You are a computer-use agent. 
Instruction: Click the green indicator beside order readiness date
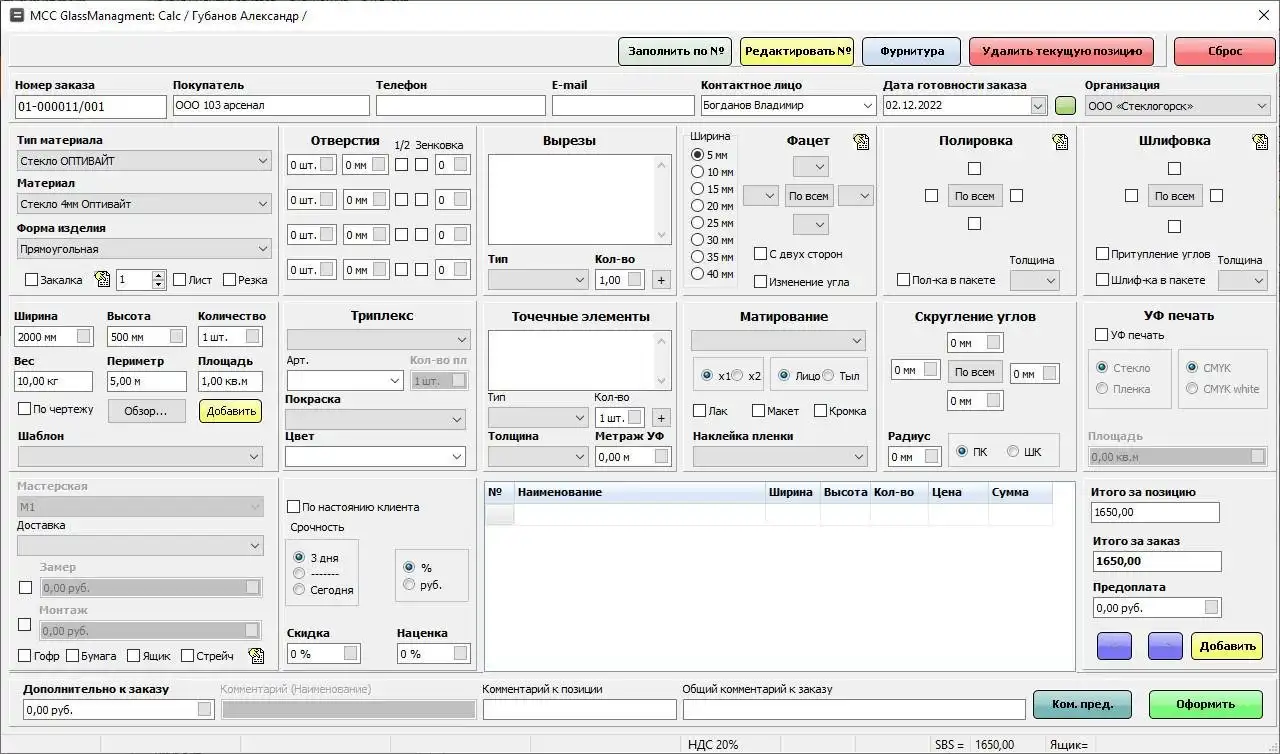click(1065, 104)
